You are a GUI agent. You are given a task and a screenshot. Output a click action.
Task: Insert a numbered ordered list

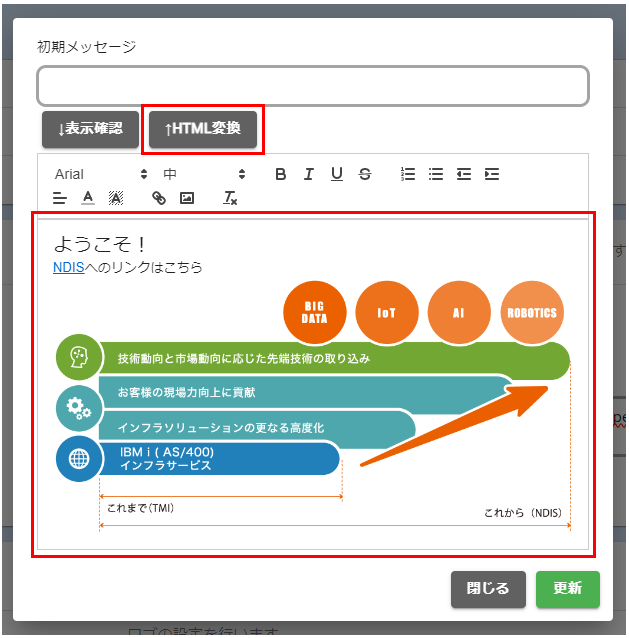408,174
